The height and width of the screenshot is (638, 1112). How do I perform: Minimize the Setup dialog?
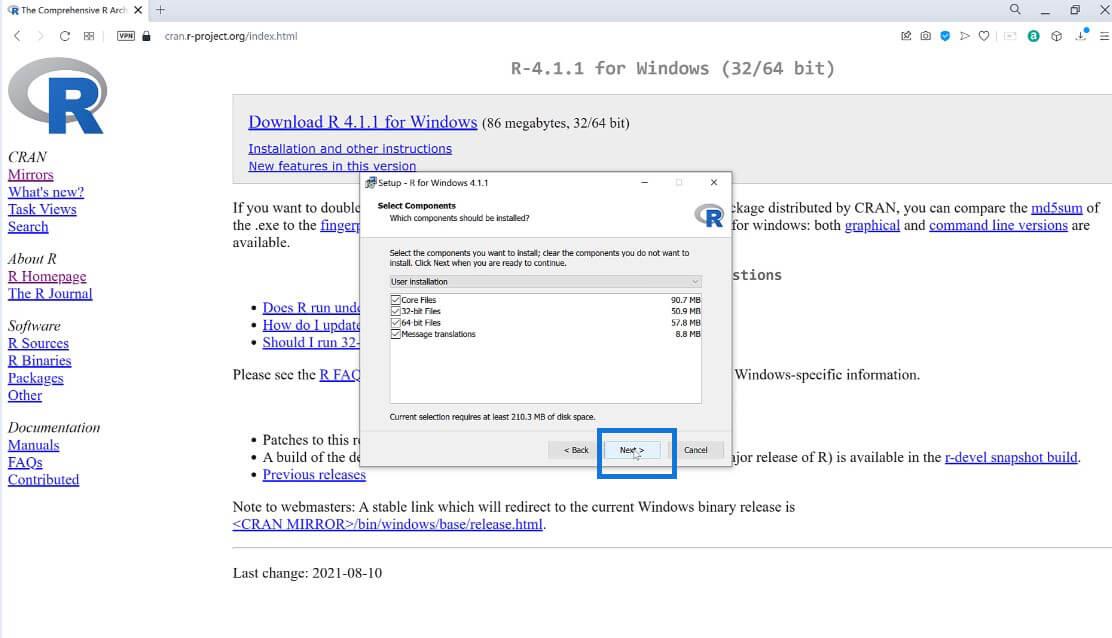(644, 182)
